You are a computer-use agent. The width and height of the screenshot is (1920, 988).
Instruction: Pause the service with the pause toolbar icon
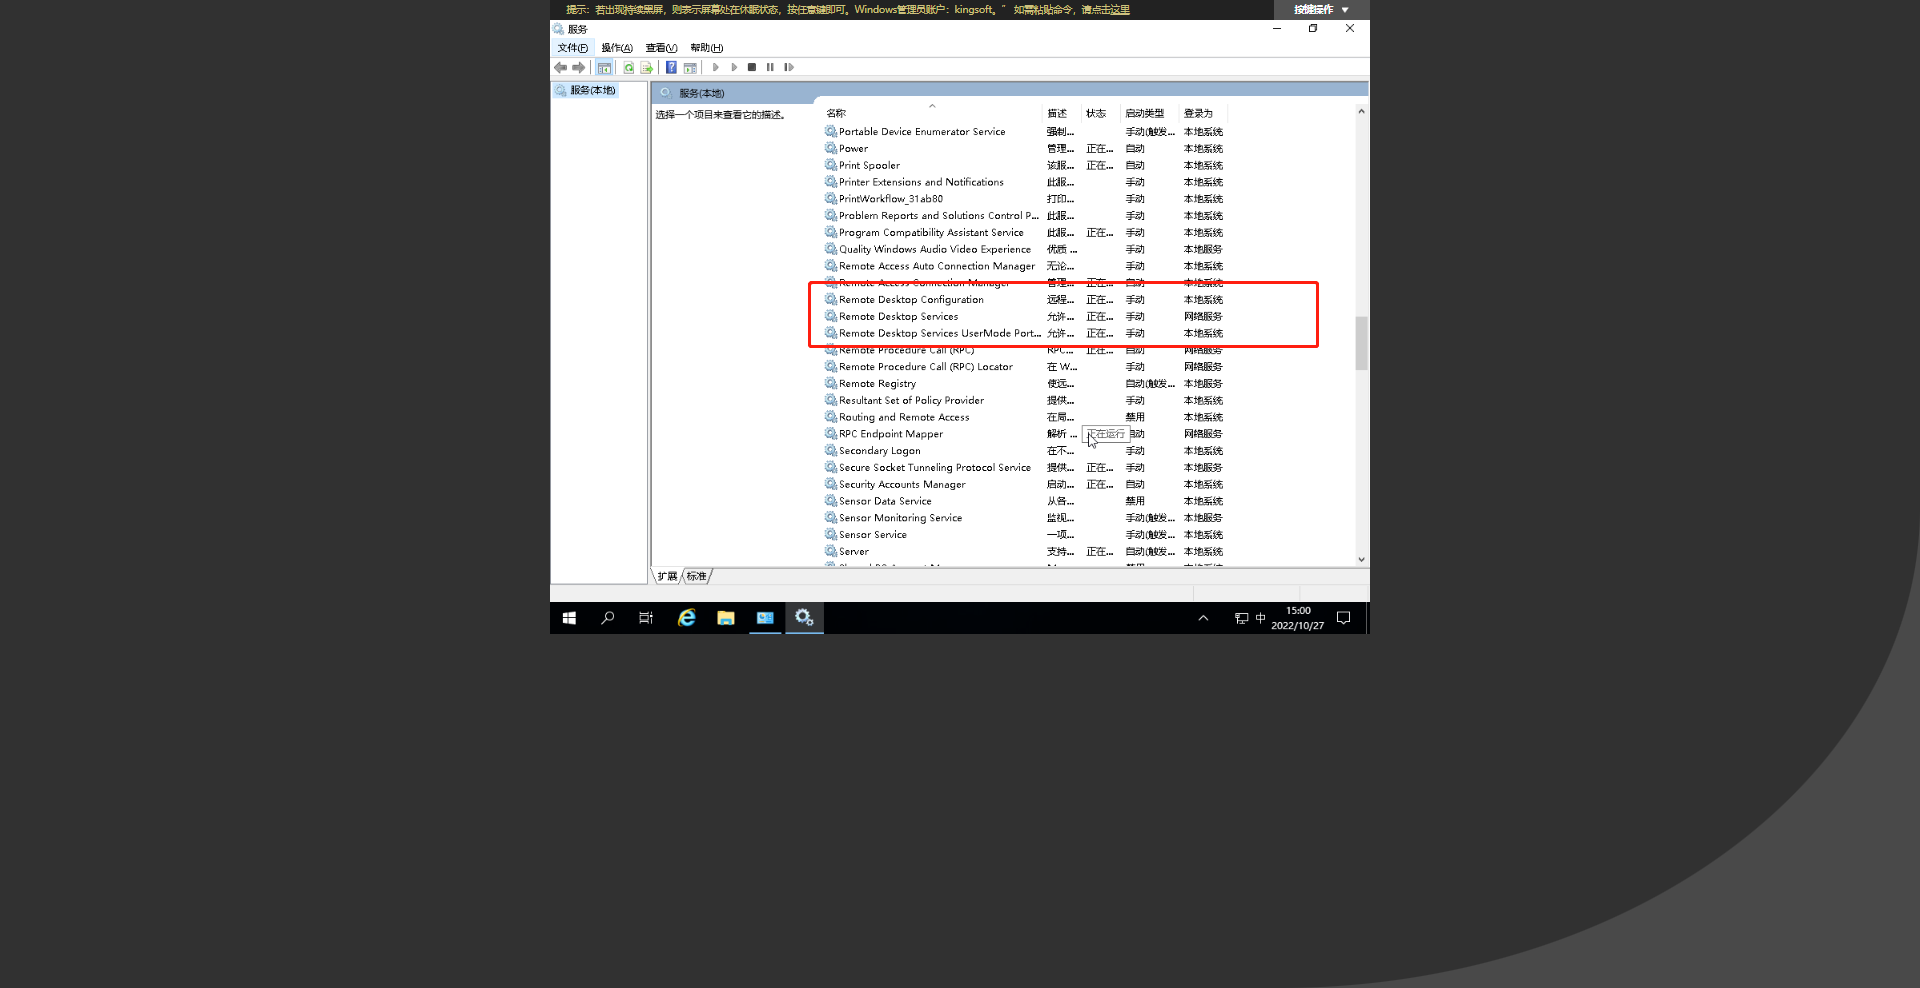pyautogui.click(x=770, y=67)
